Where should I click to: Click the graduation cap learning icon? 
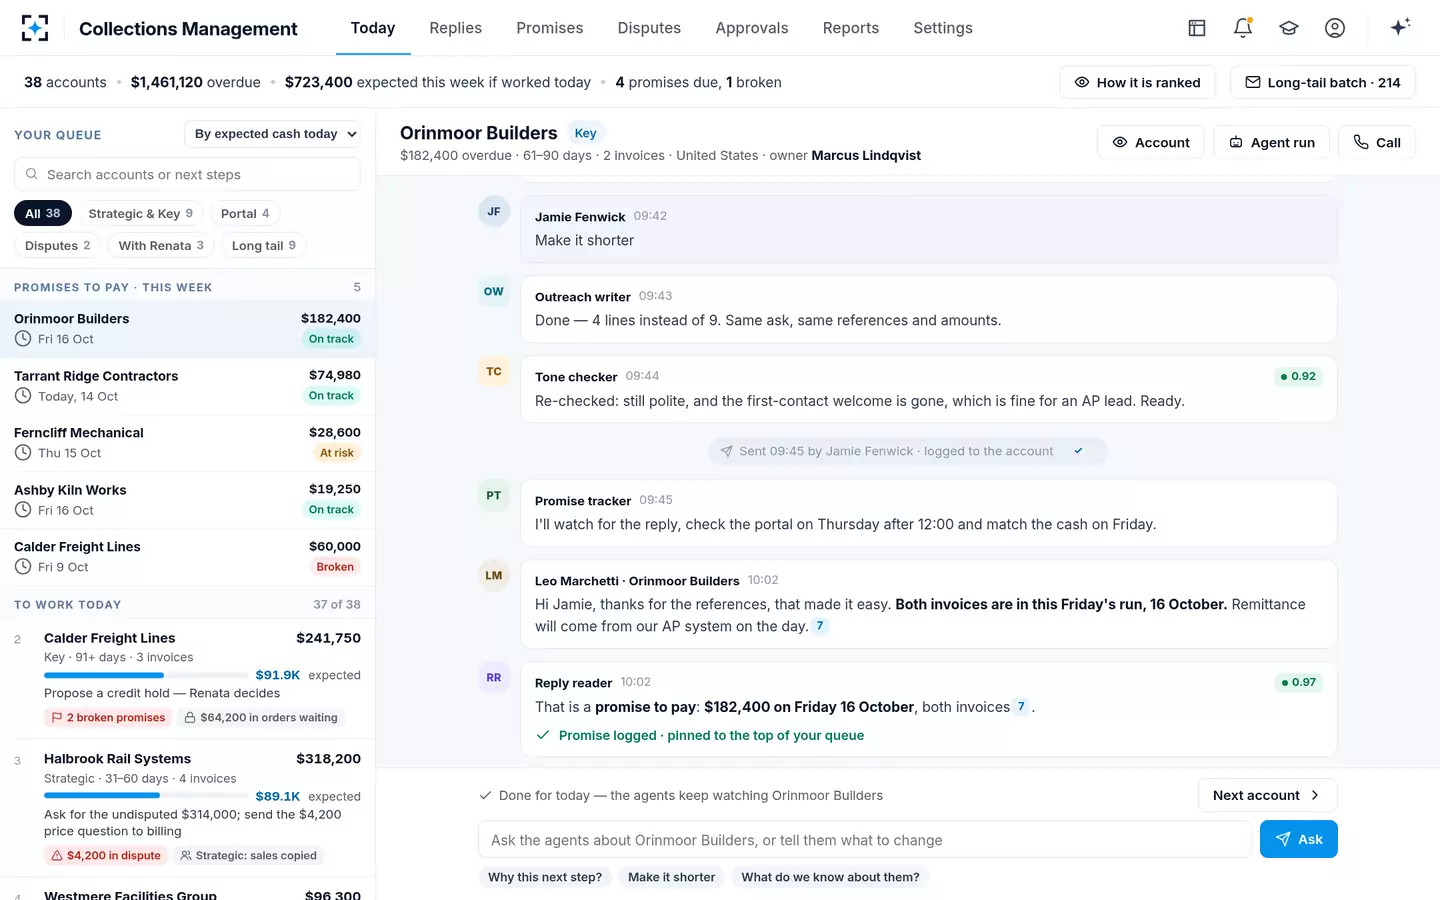(x=1289, y=28)
